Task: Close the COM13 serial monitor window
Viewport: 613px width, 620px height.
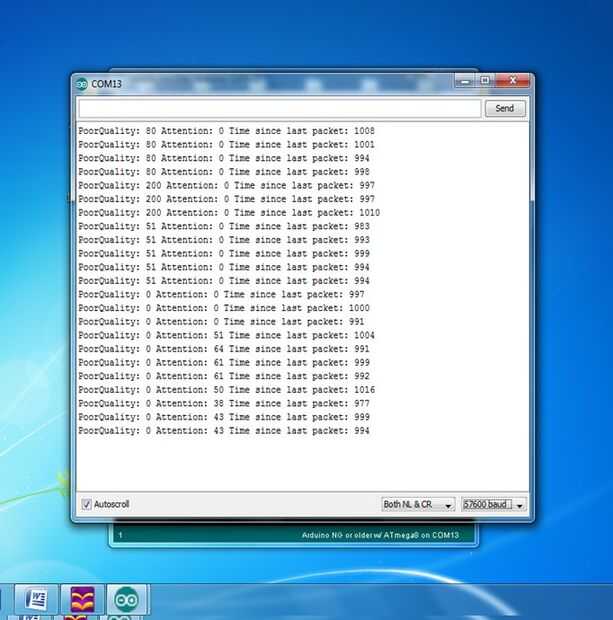Action: [x=513, y=81]
